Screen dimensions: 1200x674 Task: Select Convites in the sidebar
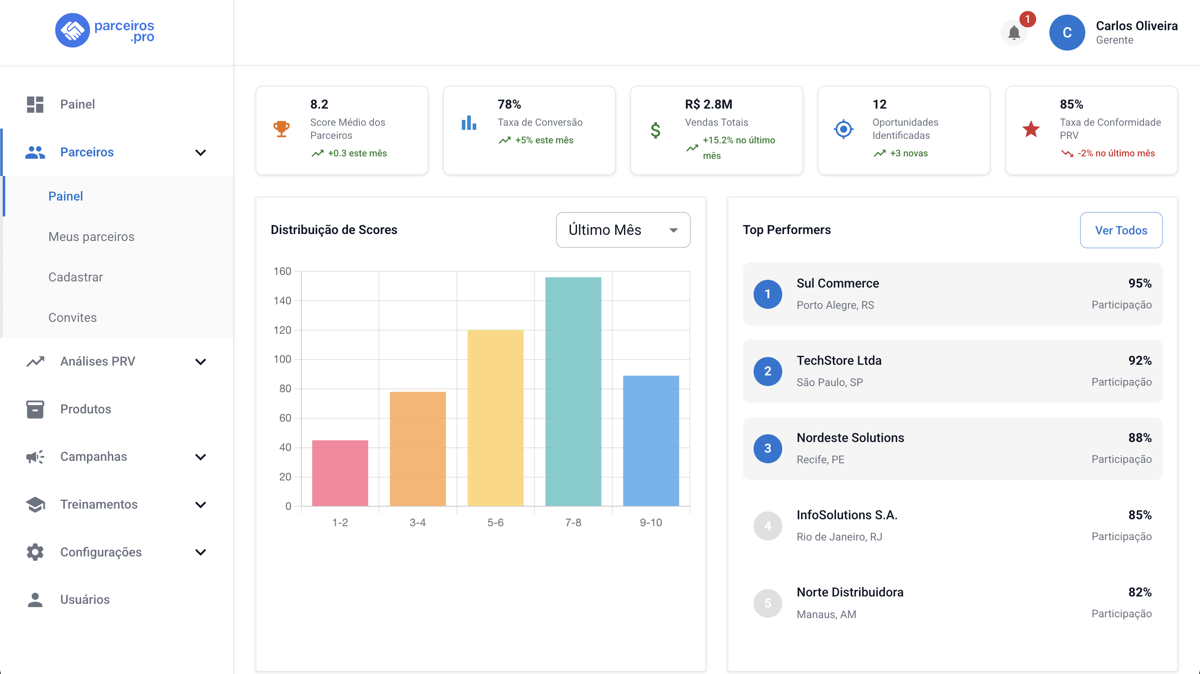pos(73,318)
